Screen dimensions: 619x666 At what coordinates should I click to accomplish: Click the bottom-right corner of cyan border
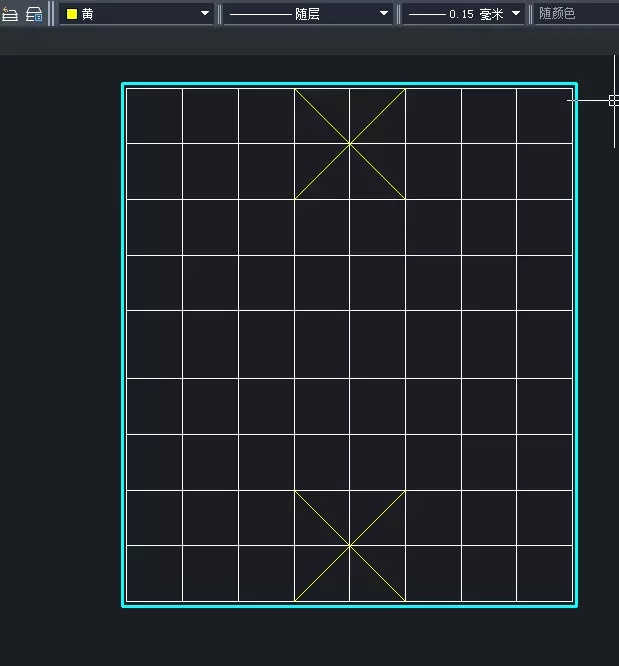pyautogui.click(x=577, y=605)
